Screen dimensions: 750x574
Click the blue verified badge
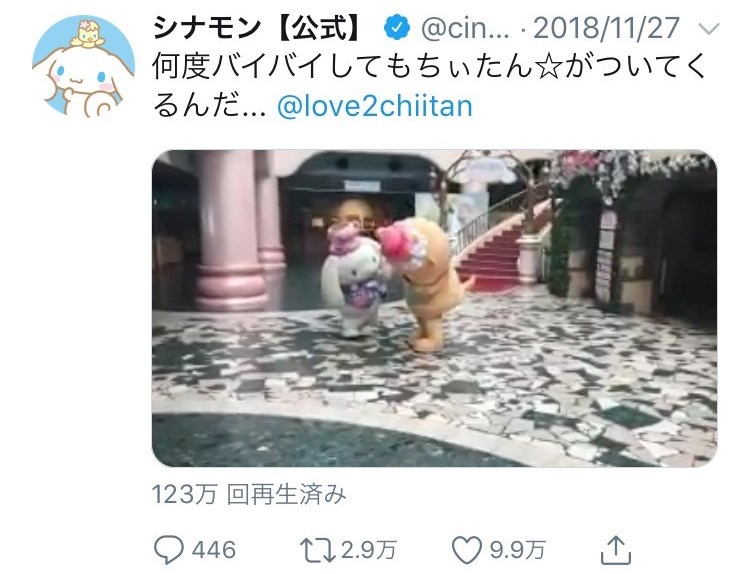[x=397, y=28]
